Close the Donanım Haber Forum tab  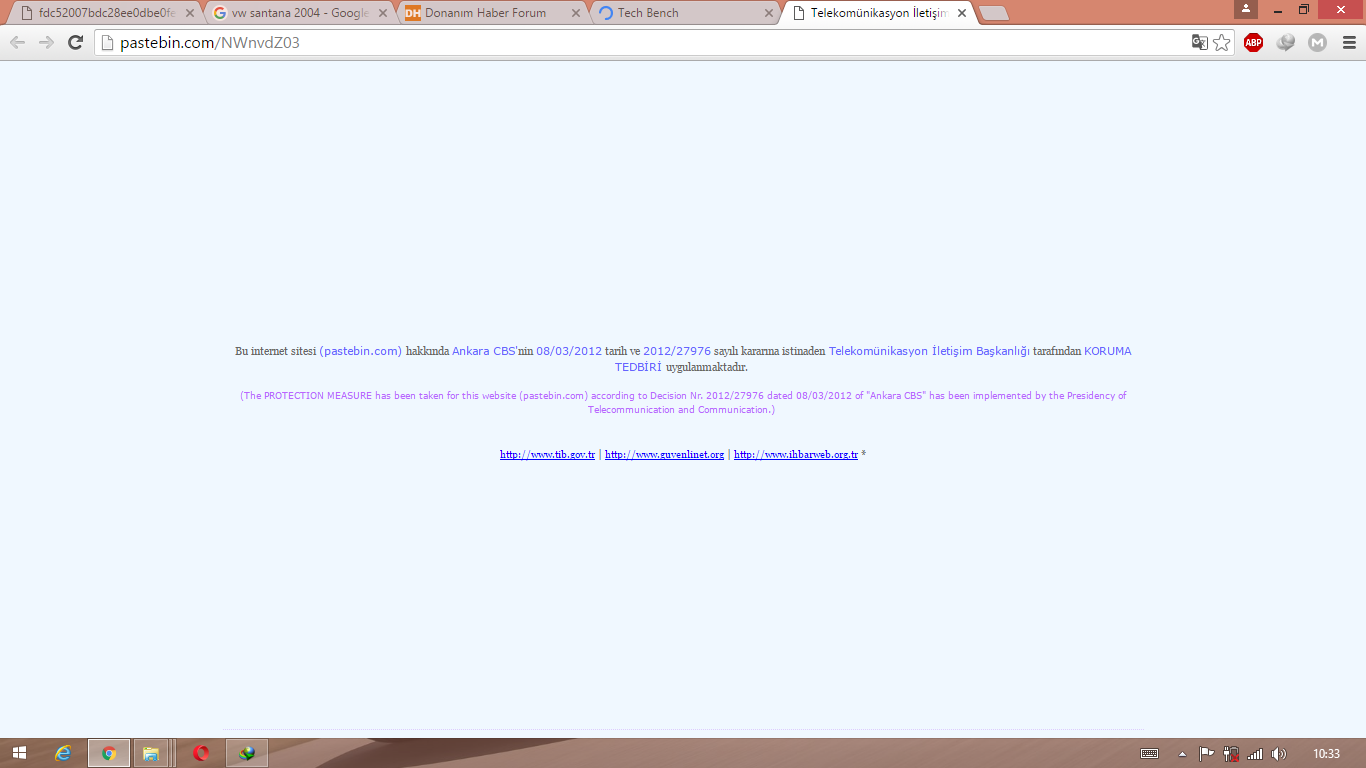click(575, 13)
